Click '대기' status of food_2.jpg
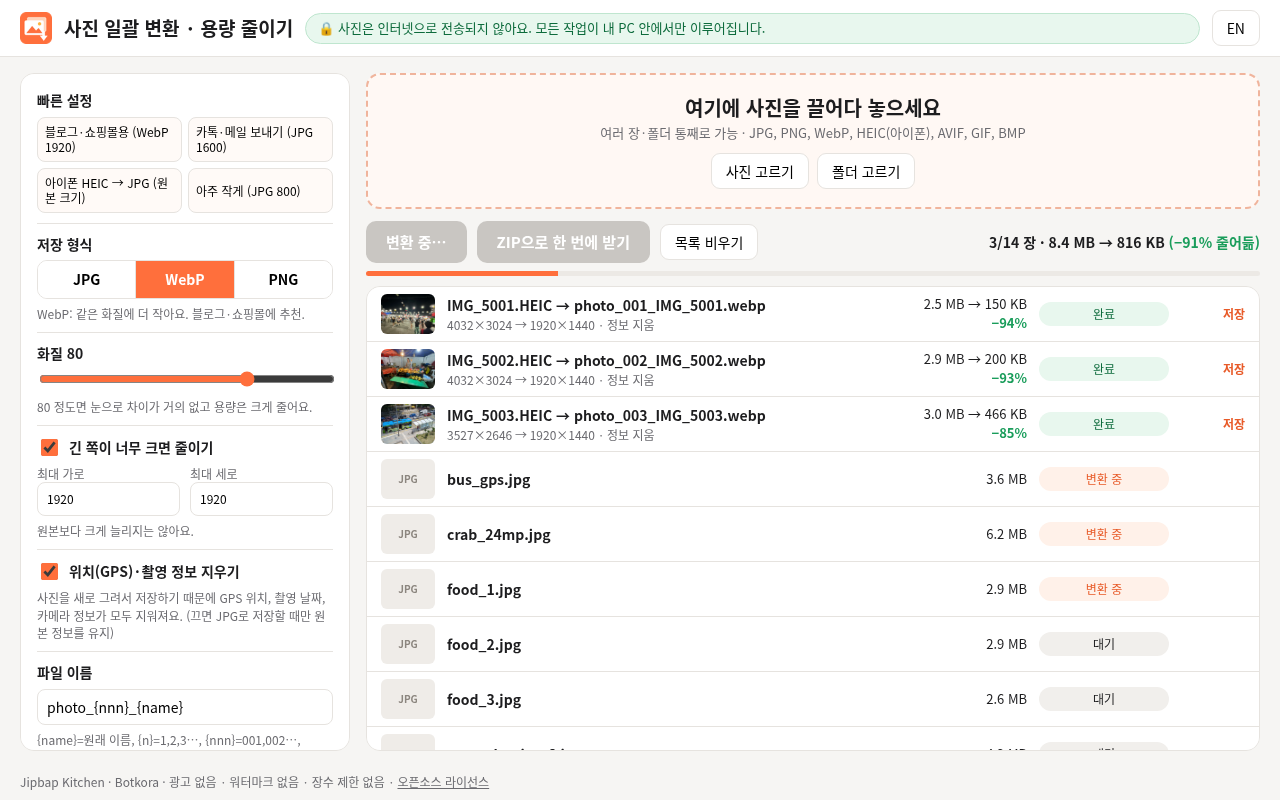This screenshot has height=800, width=1280. click(1104, 644)
